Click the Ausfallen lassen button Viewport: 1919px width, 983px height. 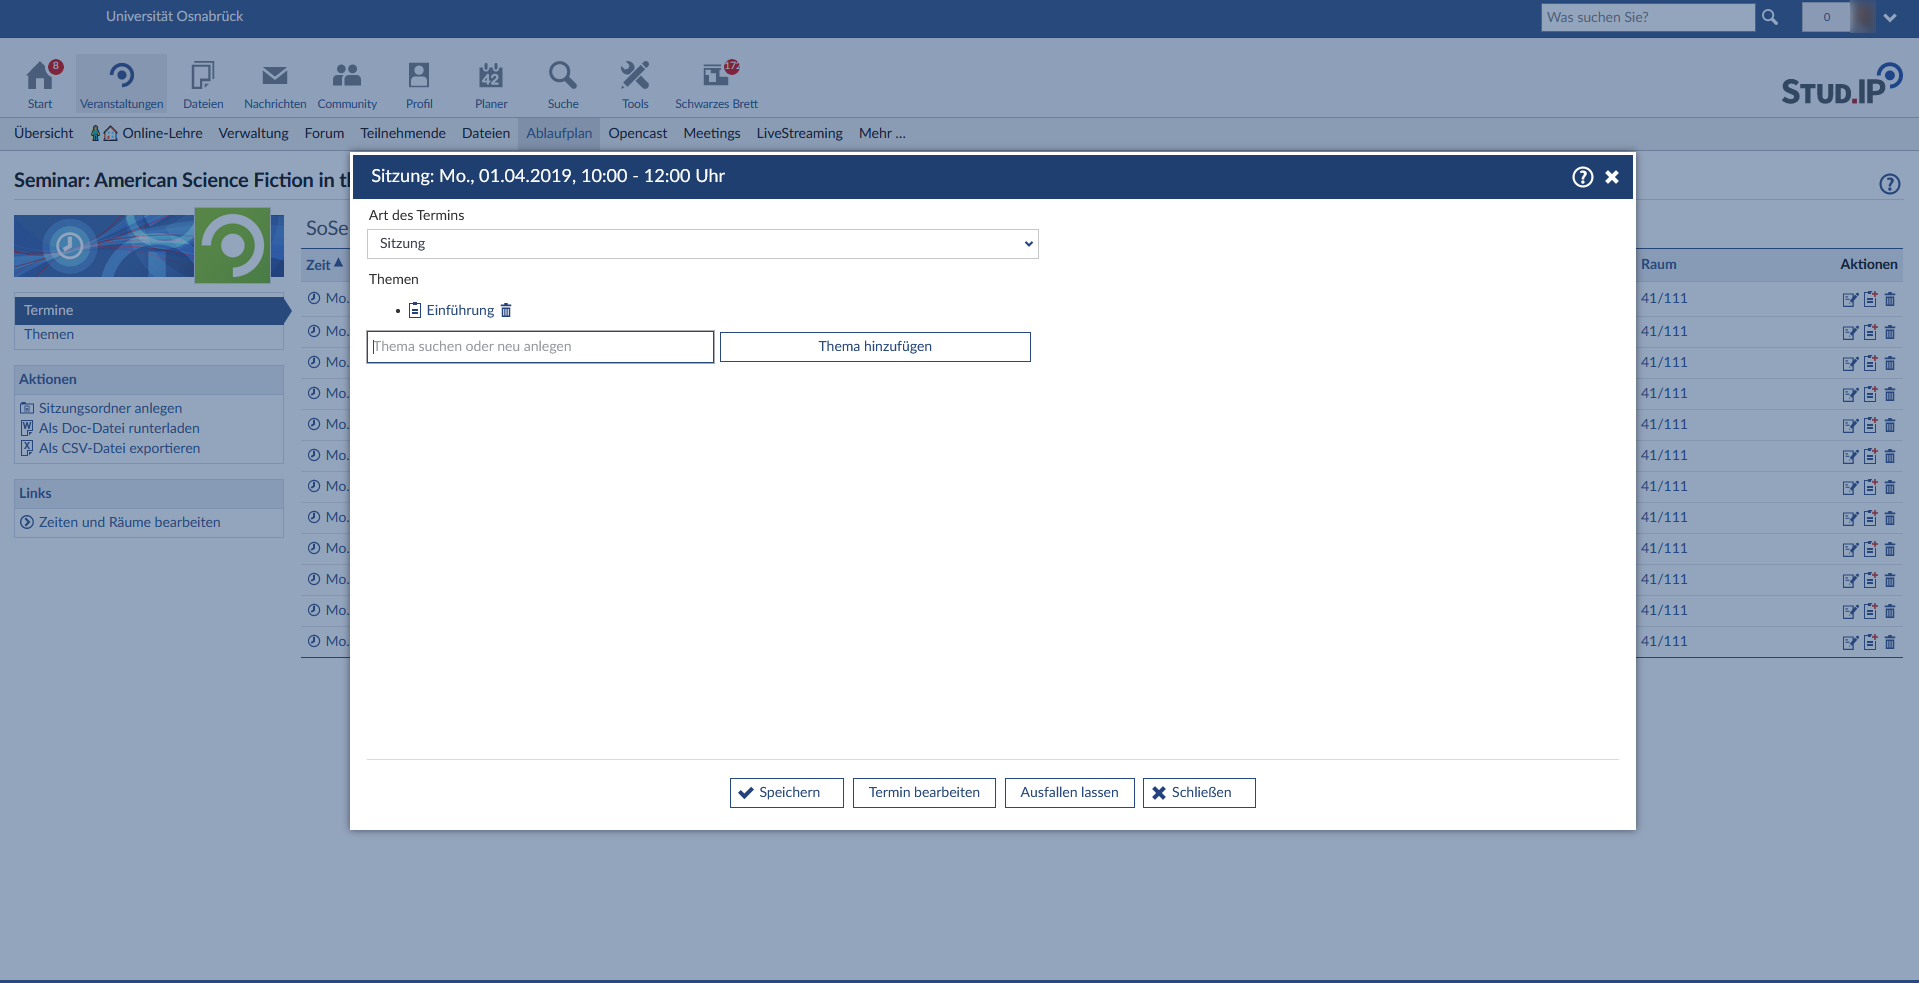tap(1069, 793)
